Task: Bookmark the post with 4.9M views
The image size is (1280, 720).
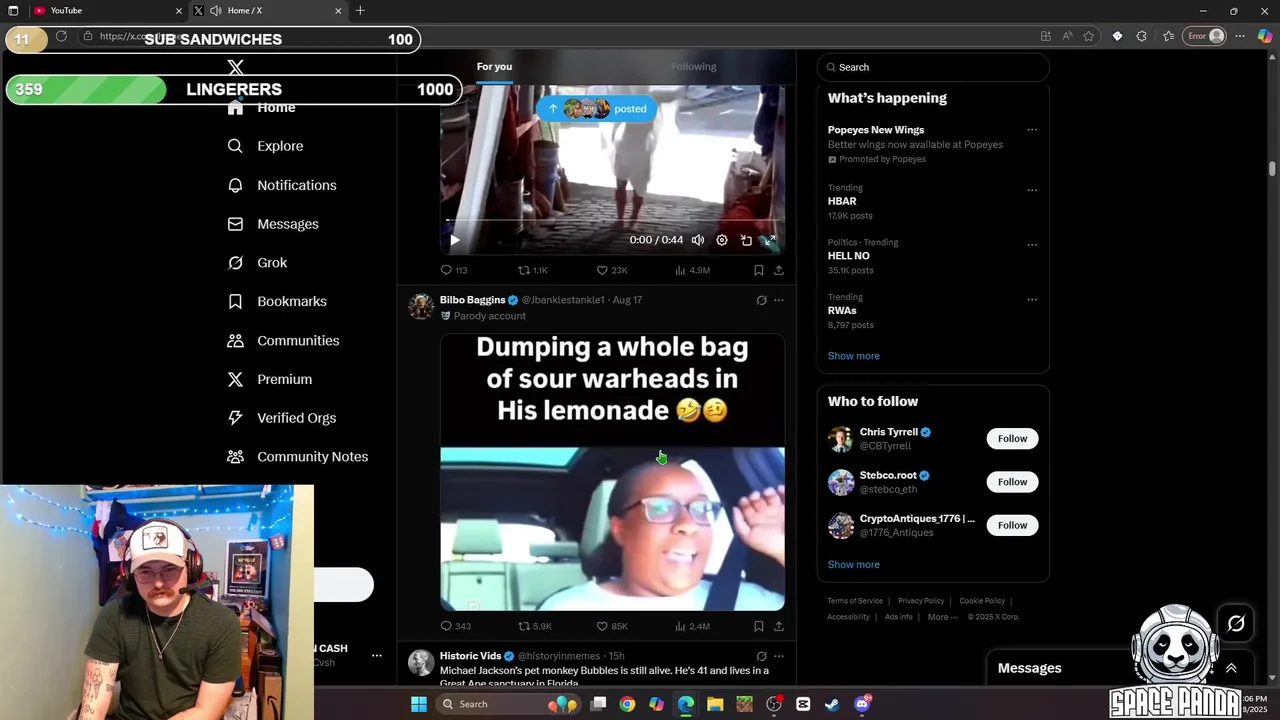Action: coord(758,270)
